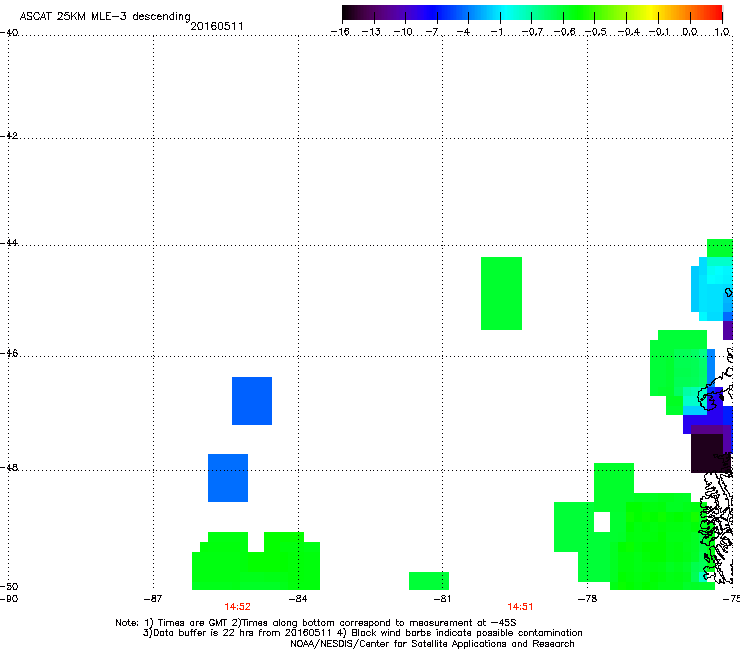Click the red time stamp '14:52'

pyautogui.click(x=237, y=607)
